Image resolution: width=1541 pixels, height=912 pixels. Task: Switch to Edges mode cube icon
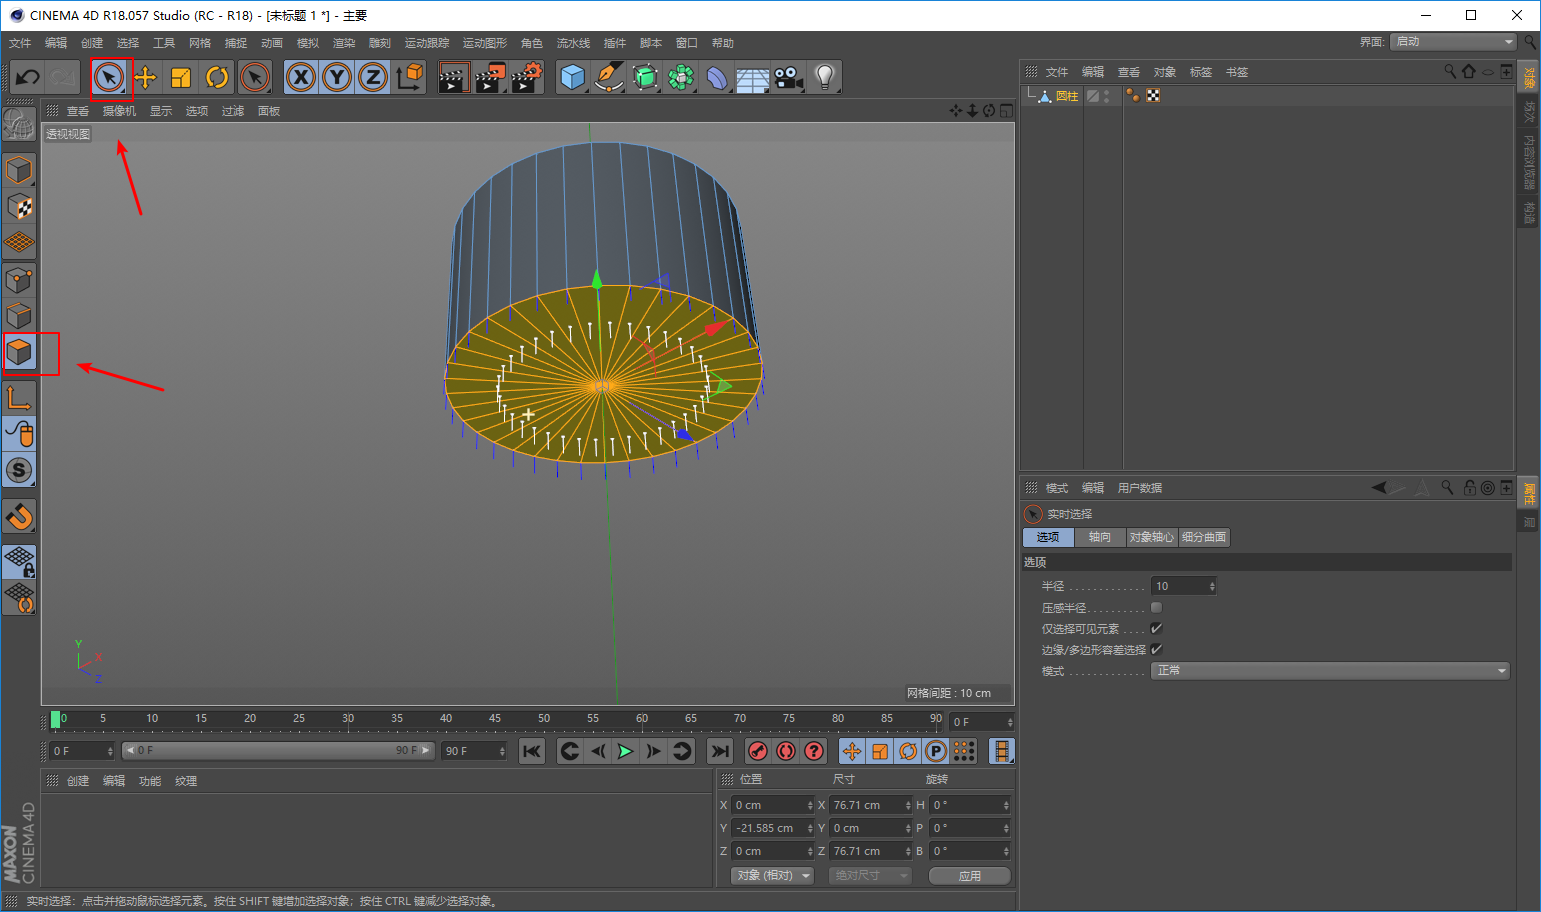[x=19, y=316]
